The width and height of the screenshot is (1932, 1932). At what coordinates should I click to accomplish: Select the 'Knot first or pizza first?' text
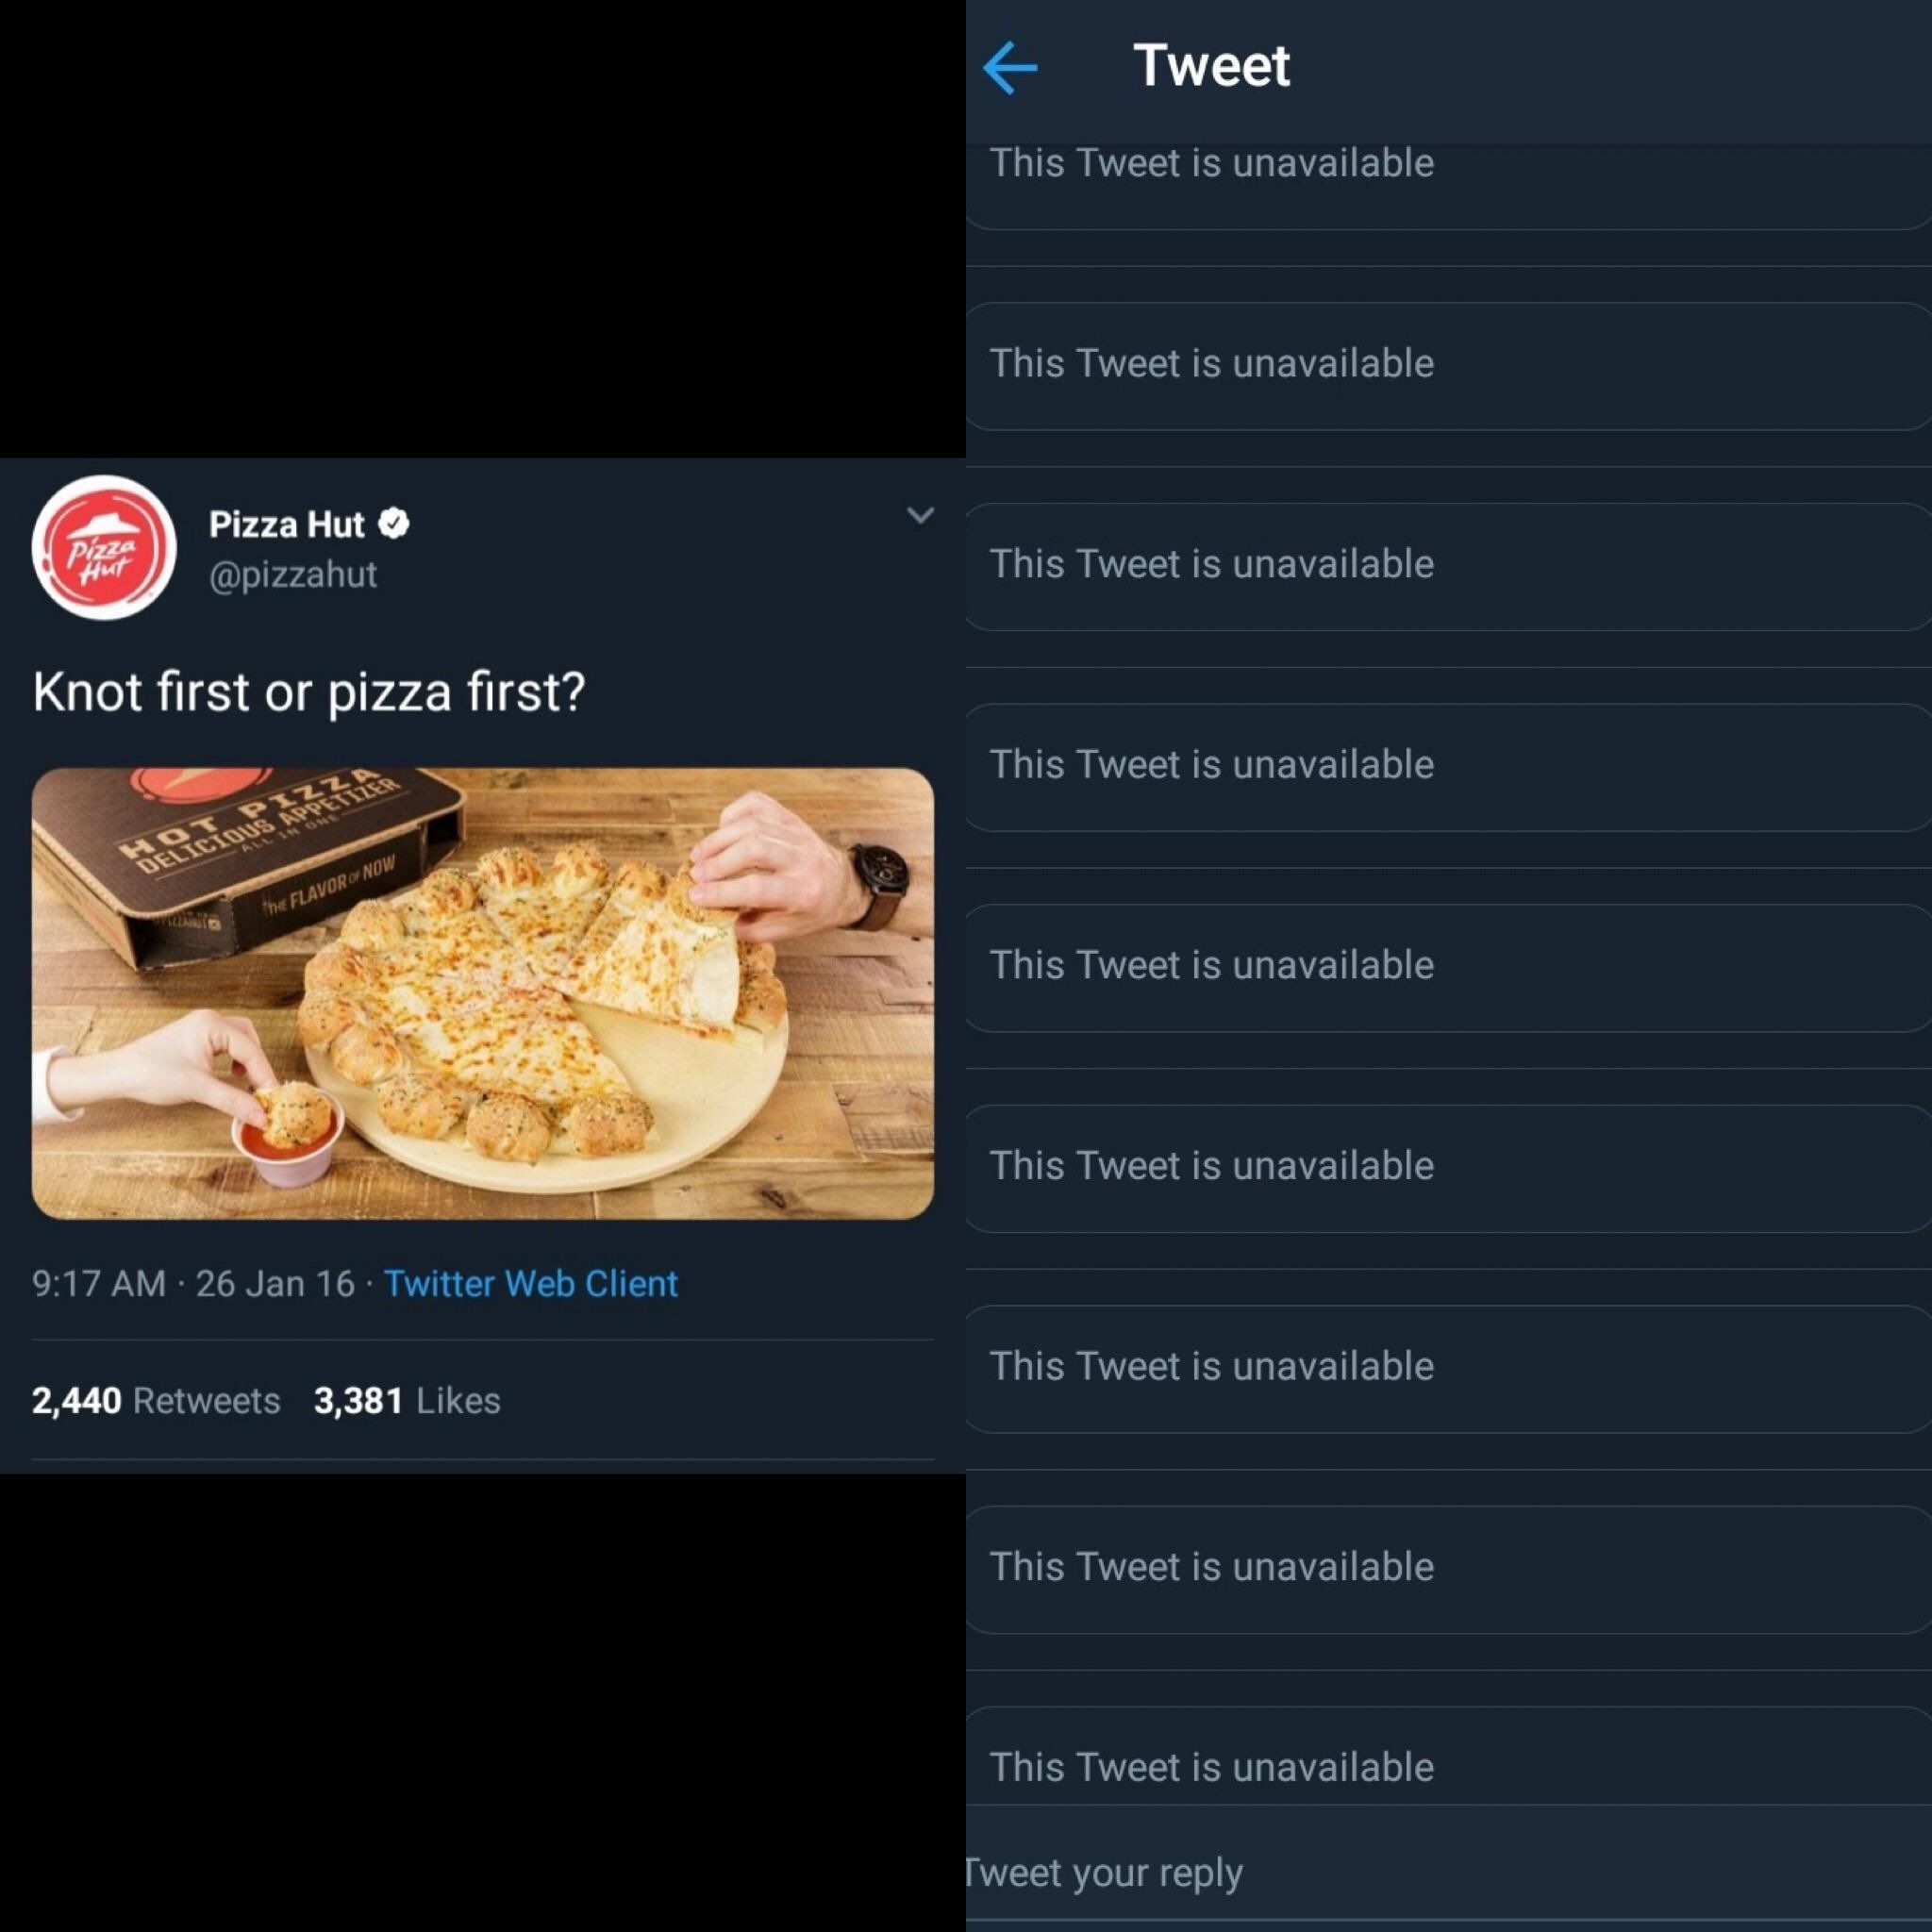tap(308, 692)
